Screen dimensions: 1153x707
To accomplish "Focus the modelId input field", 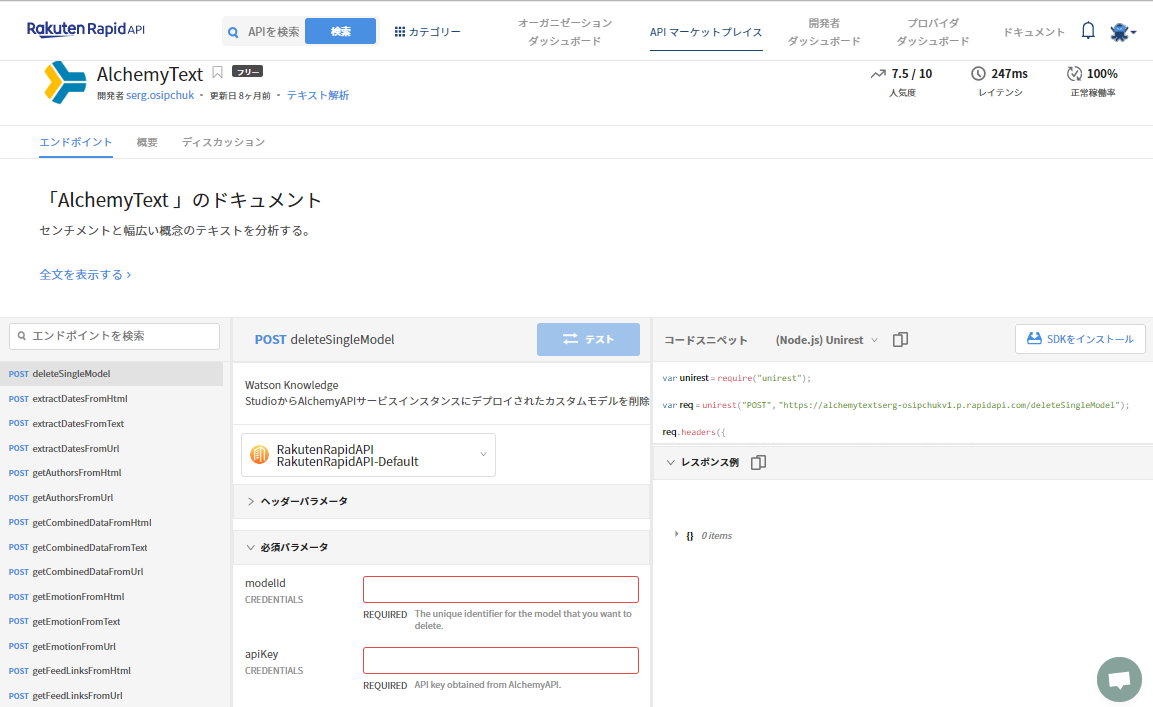I will [x=501, y=589].
